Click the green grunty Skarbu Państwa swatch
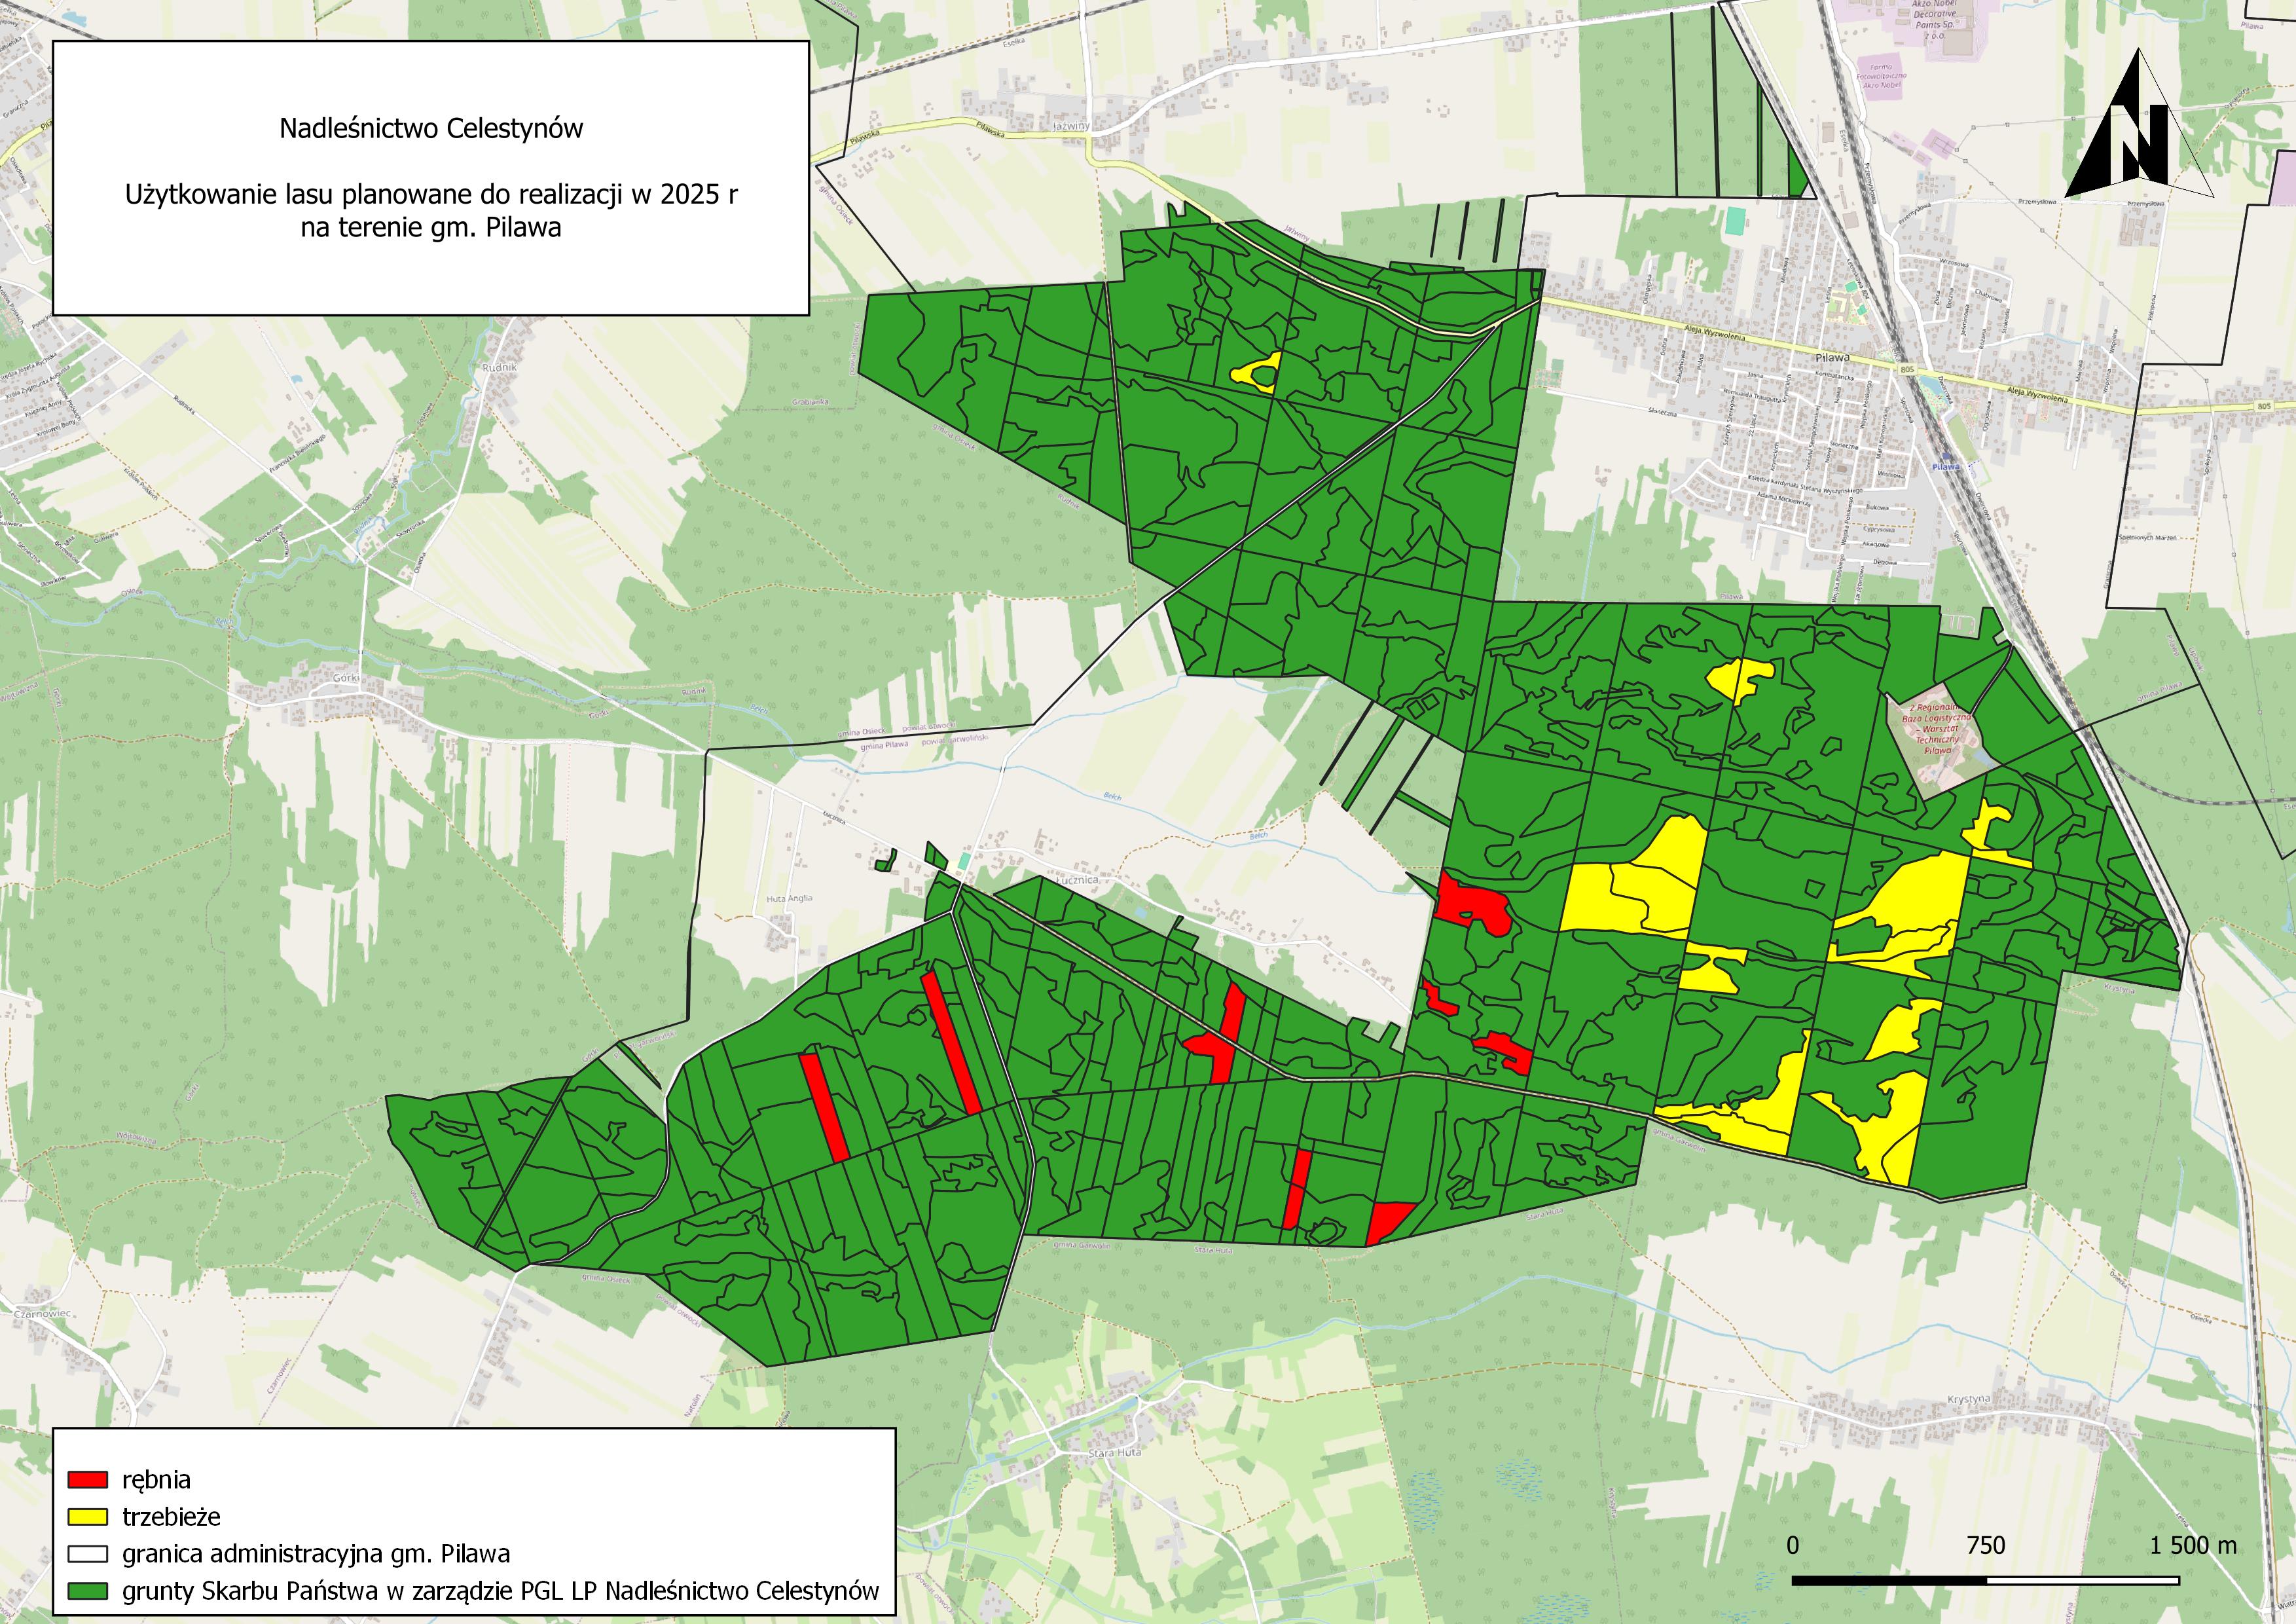Viewport: 2296px width, 1624px height. 88,1591
